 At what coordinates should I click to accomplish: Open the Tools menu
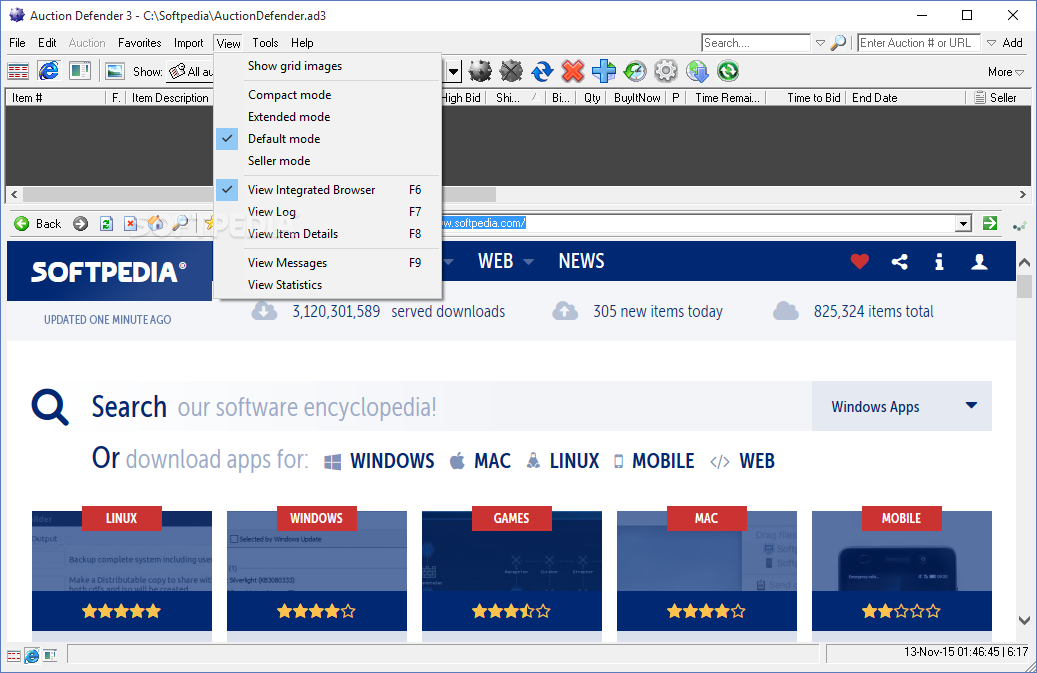(265, 43)
